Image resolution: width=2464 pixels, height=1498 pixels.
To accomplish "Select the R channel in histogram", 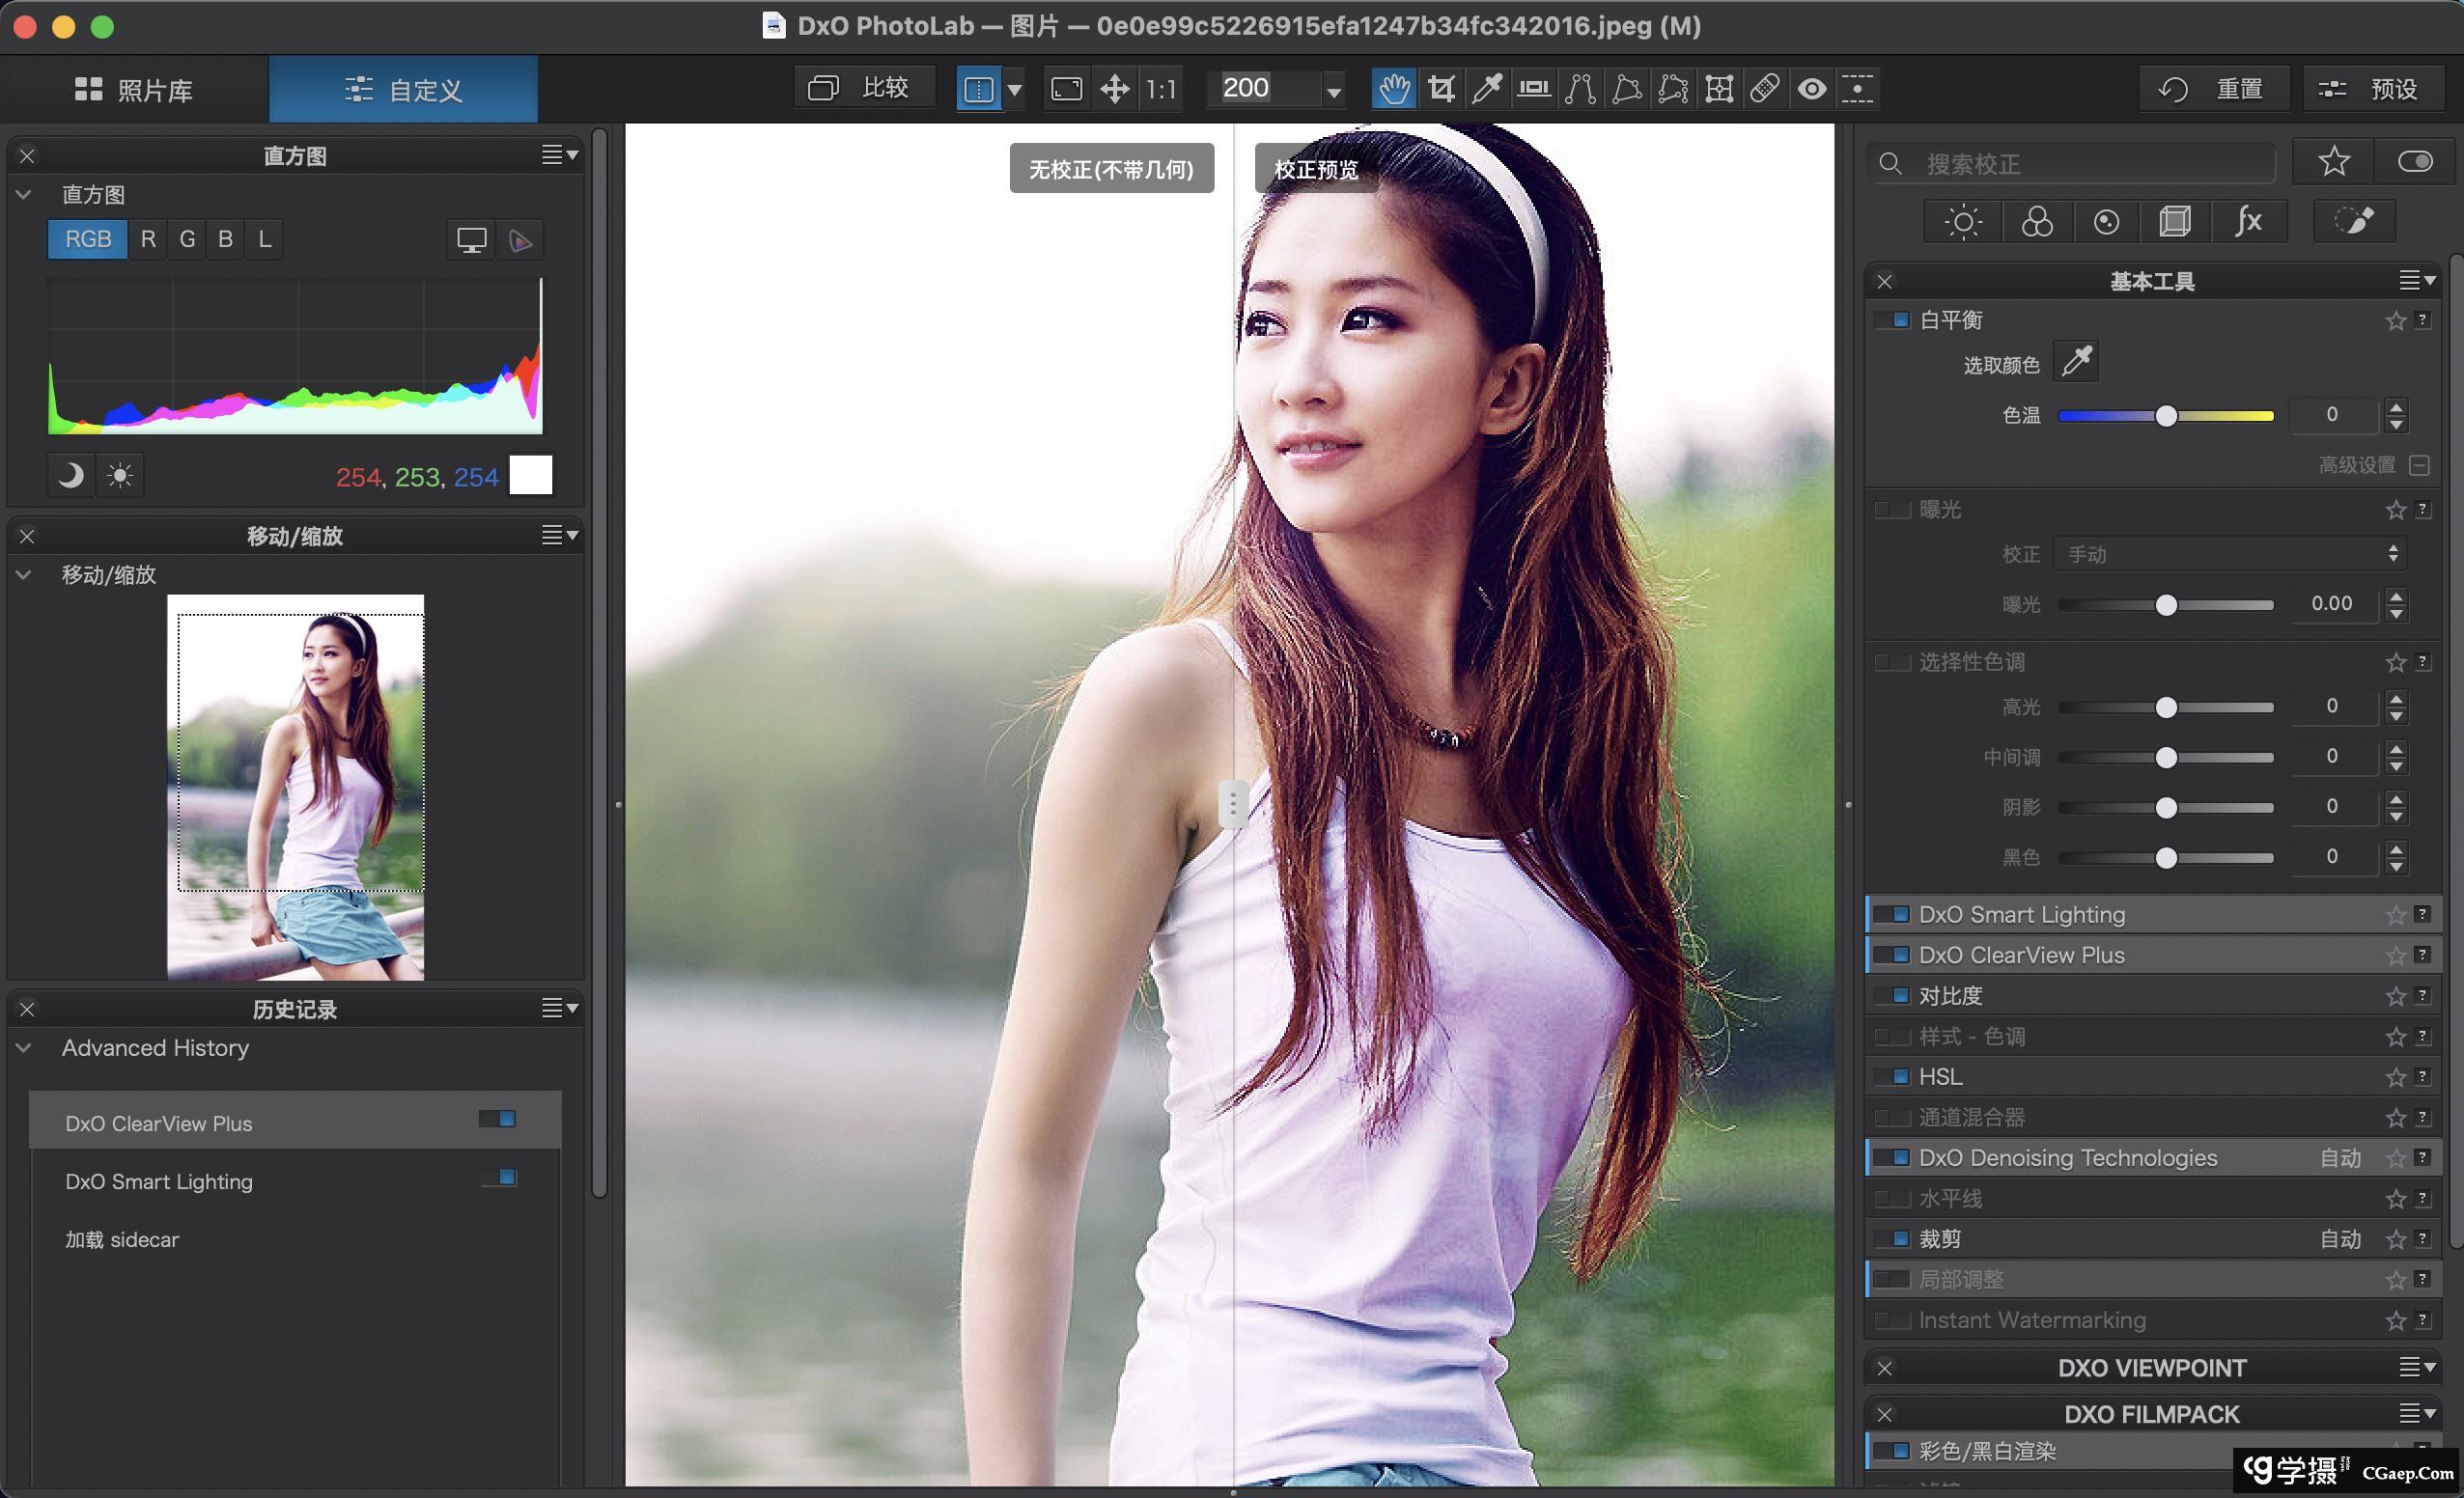I will tap(148, 239).
